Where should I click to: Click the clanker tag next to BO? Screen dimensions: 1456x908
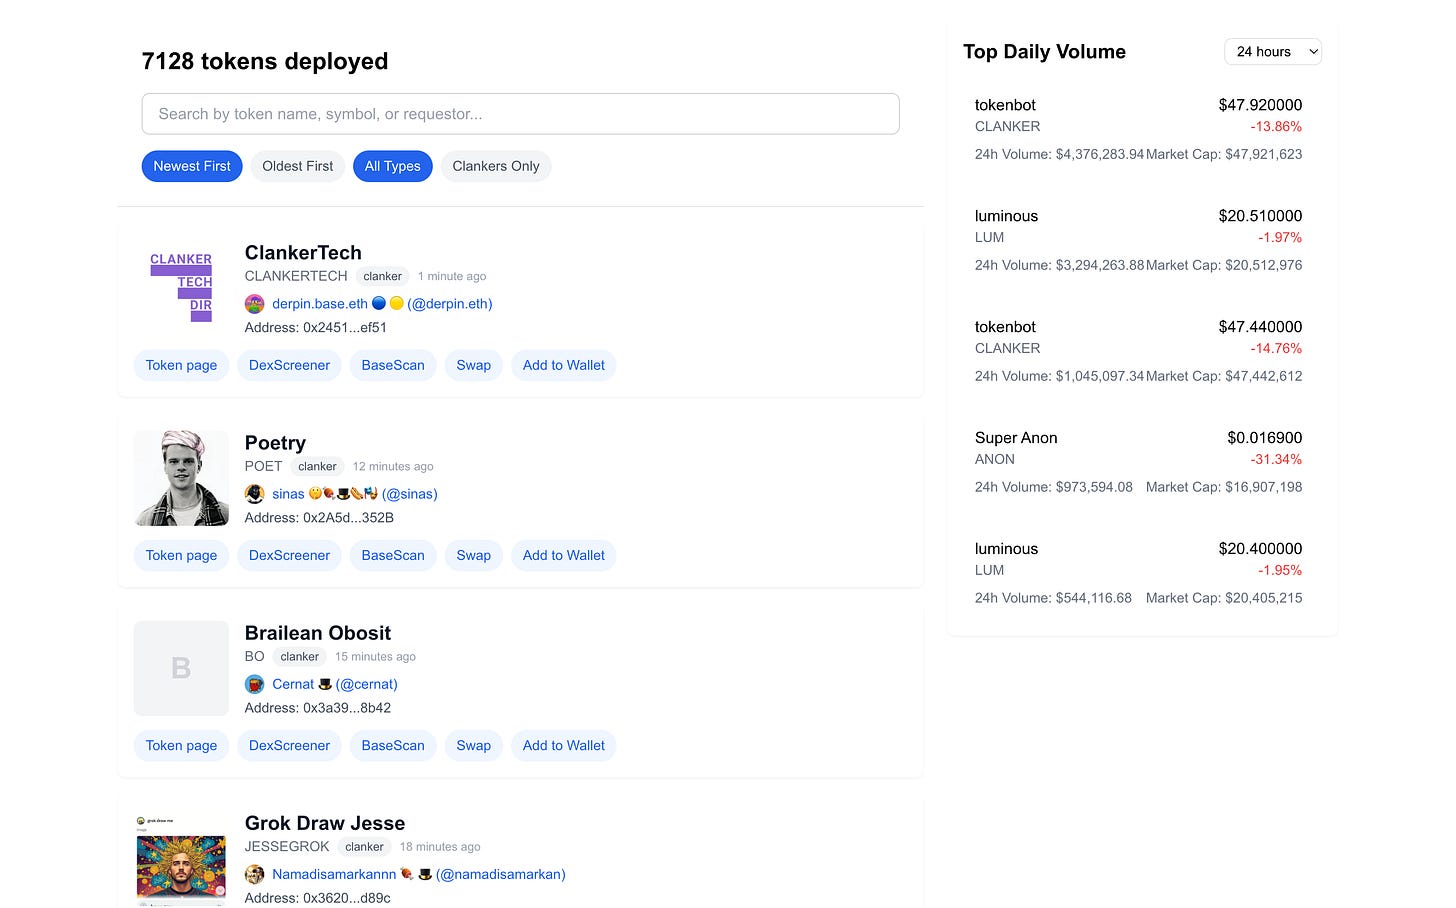(300, 656)
